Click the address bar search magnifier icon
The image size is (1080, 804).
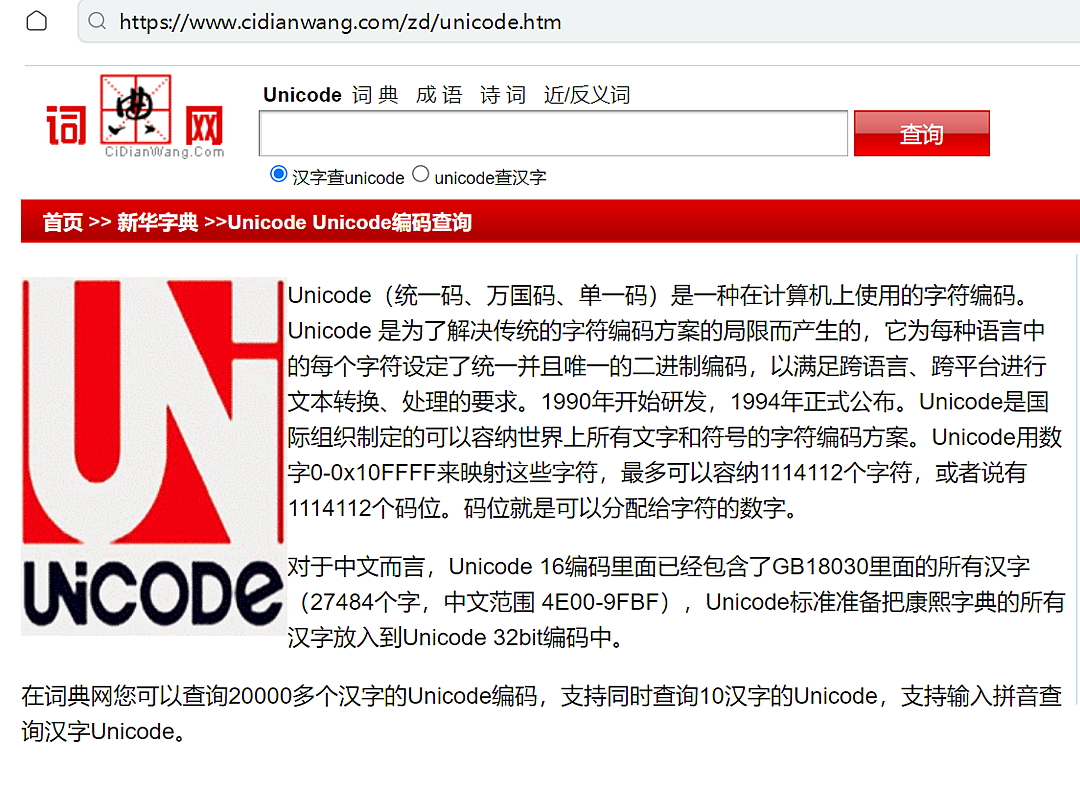point(97,21)
